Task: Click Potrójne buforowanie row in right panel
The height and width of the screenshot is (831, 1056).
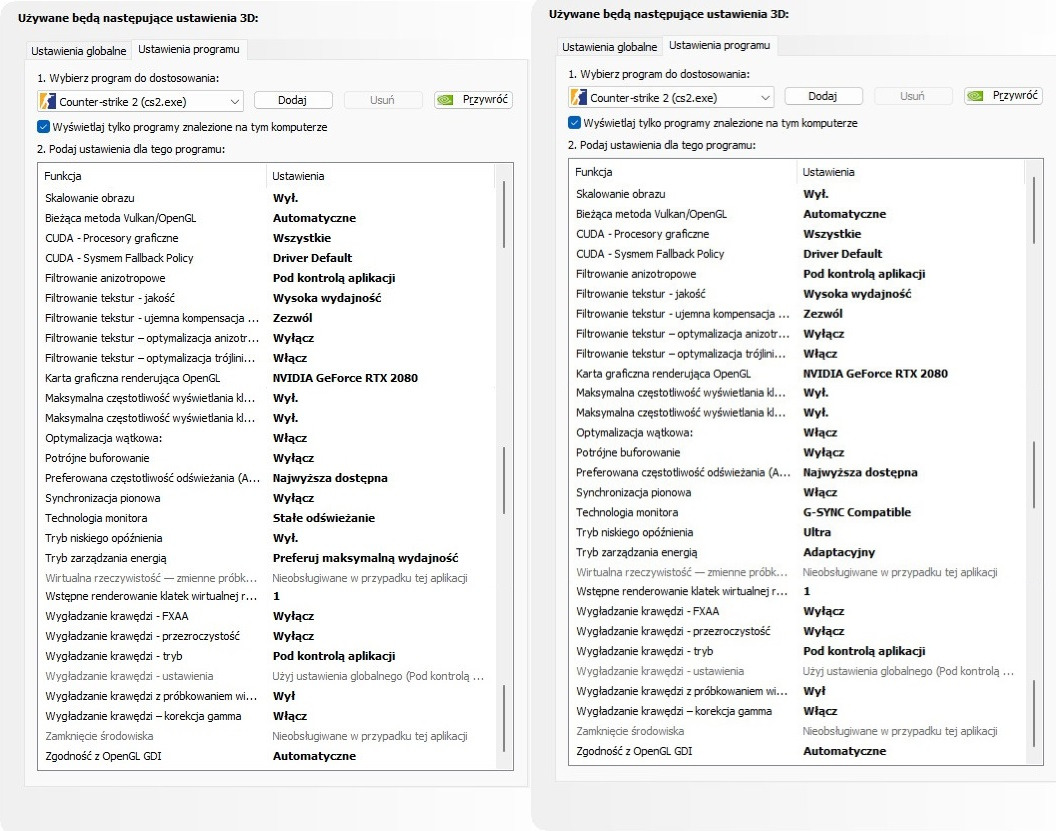Action: click(798, 453)
